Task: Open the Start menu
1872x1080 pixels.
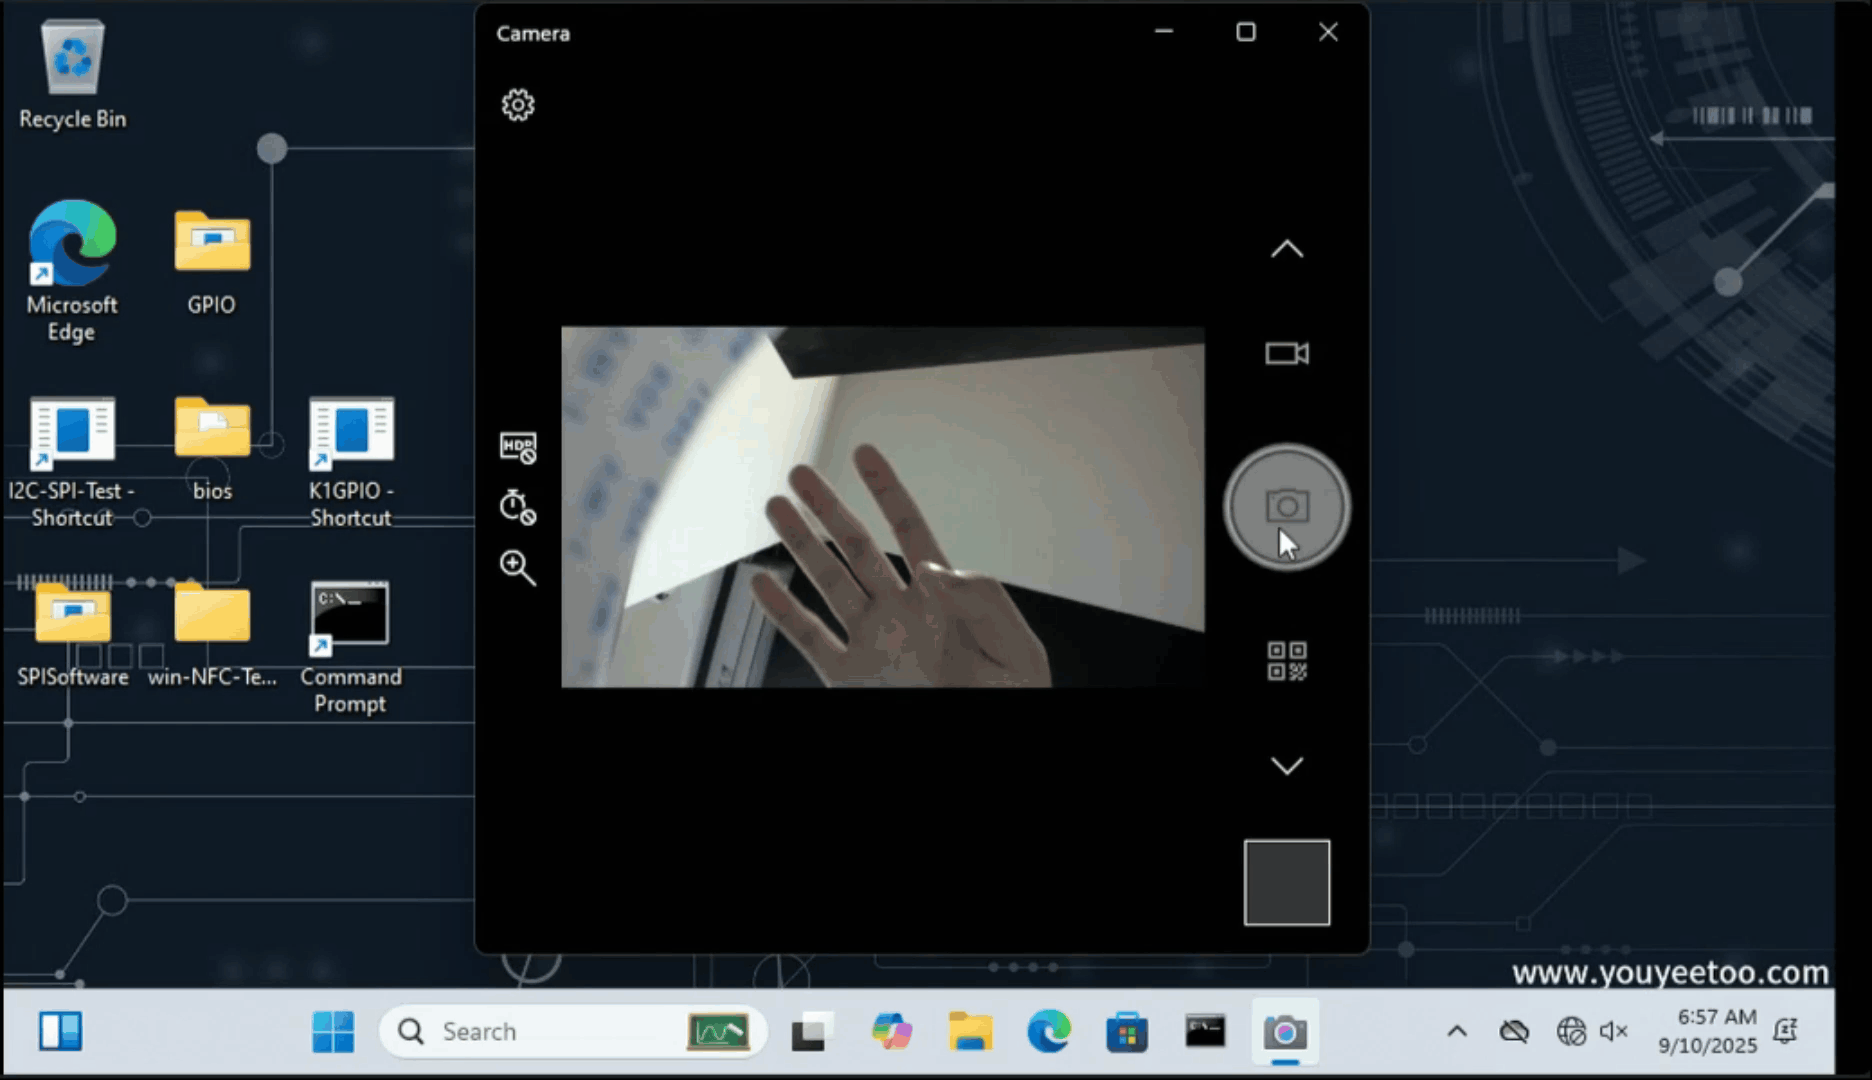Action: click(333, 1031)
